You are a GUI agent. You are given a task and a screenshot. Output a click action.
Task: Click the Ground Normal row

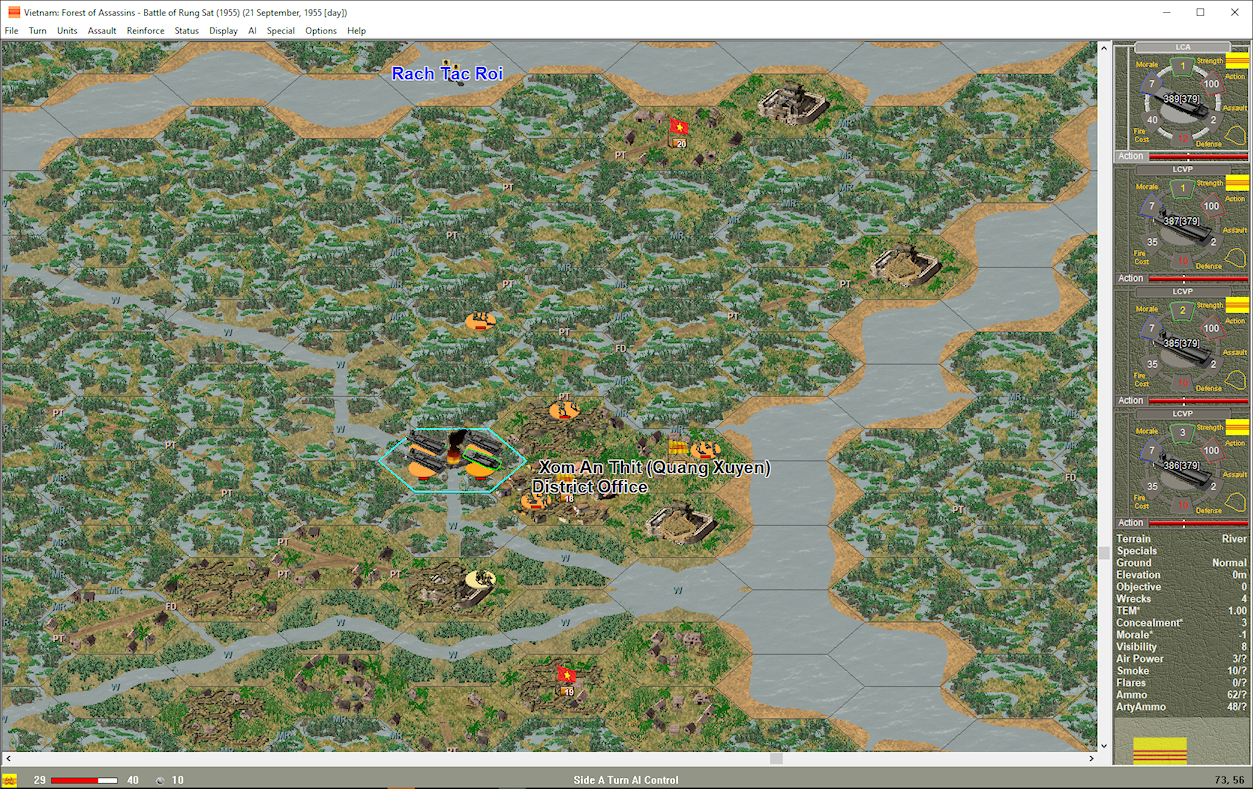click(1182, 563)
